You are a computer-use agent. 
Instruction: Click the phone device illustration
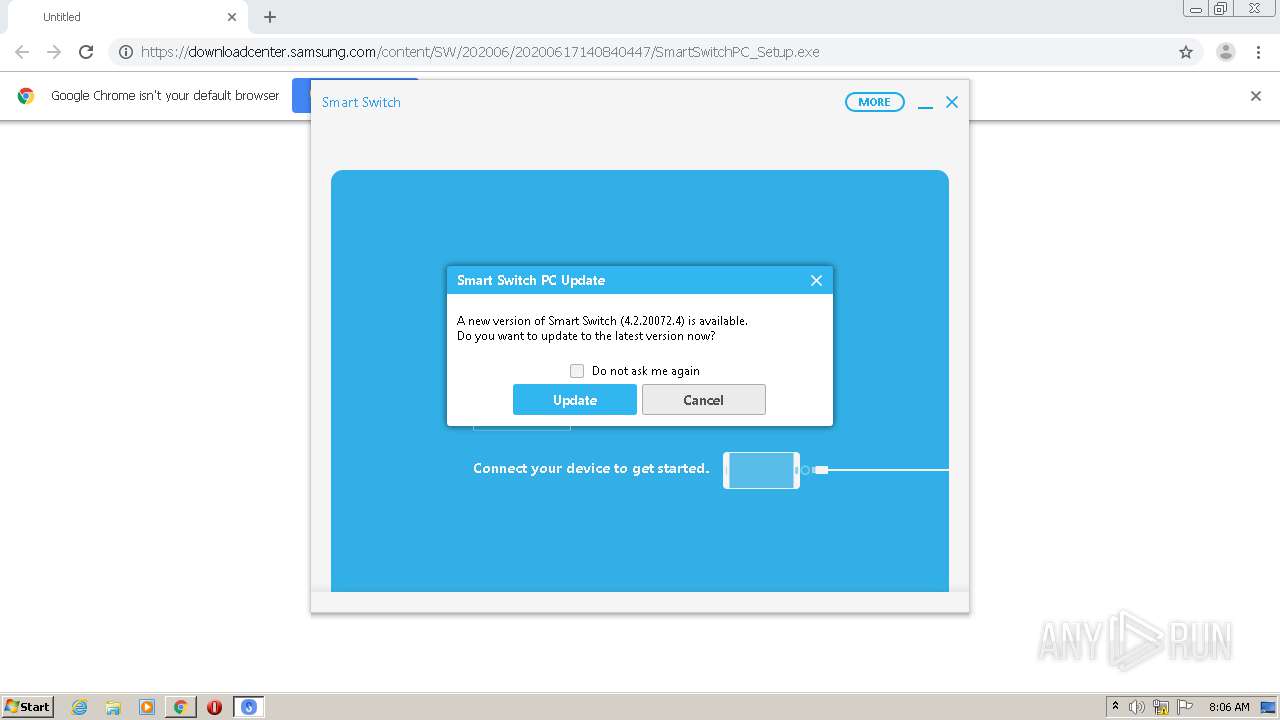(x=761, y=470)
